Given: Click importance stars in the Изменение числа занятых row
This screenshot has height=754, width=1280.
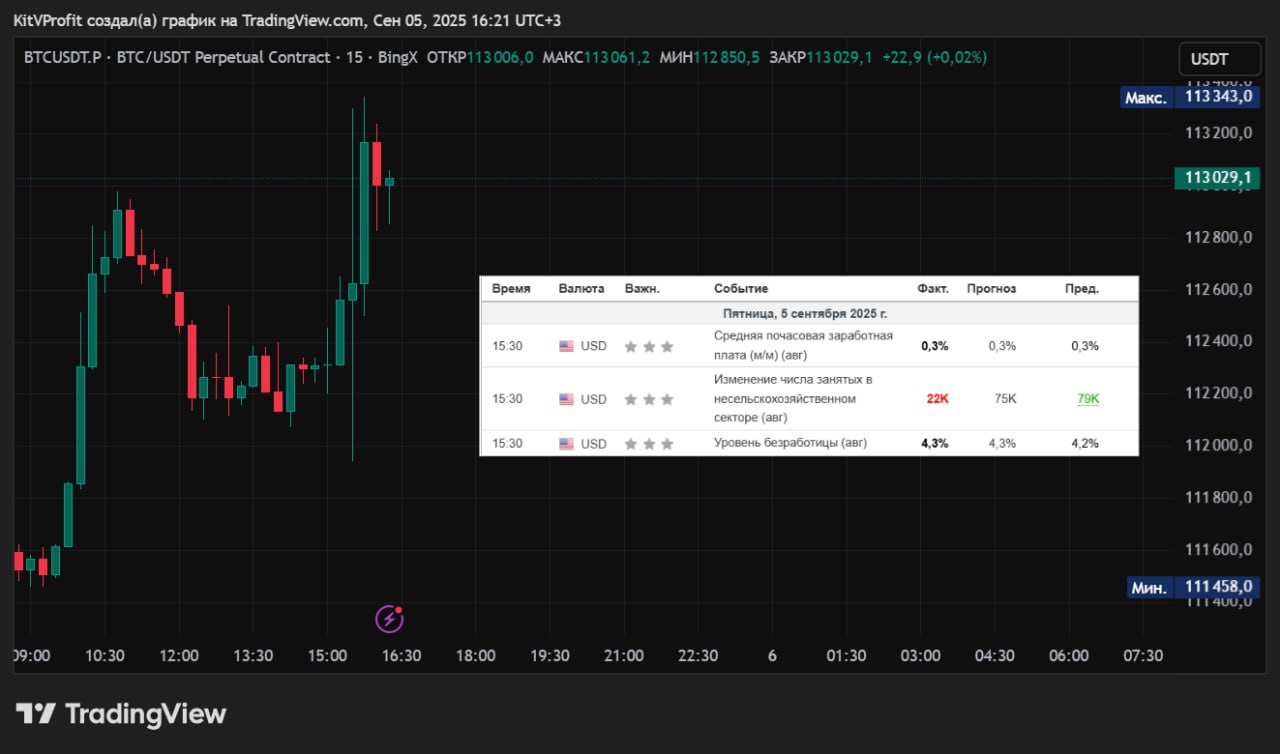Looking at the screenshot, I should pos(649,399).
